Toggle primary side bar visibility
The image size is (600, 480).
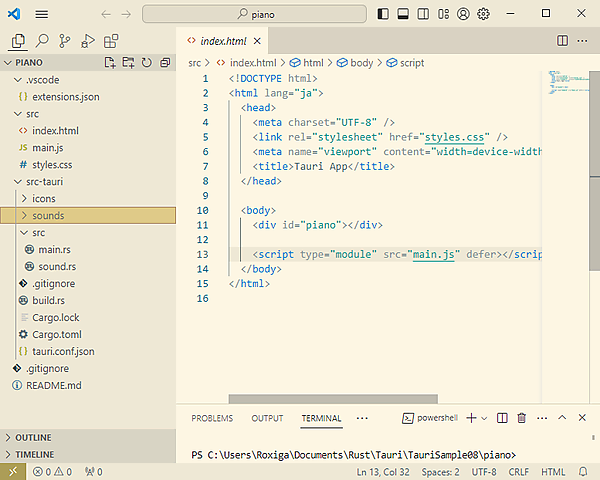click(x=384, y=14)
